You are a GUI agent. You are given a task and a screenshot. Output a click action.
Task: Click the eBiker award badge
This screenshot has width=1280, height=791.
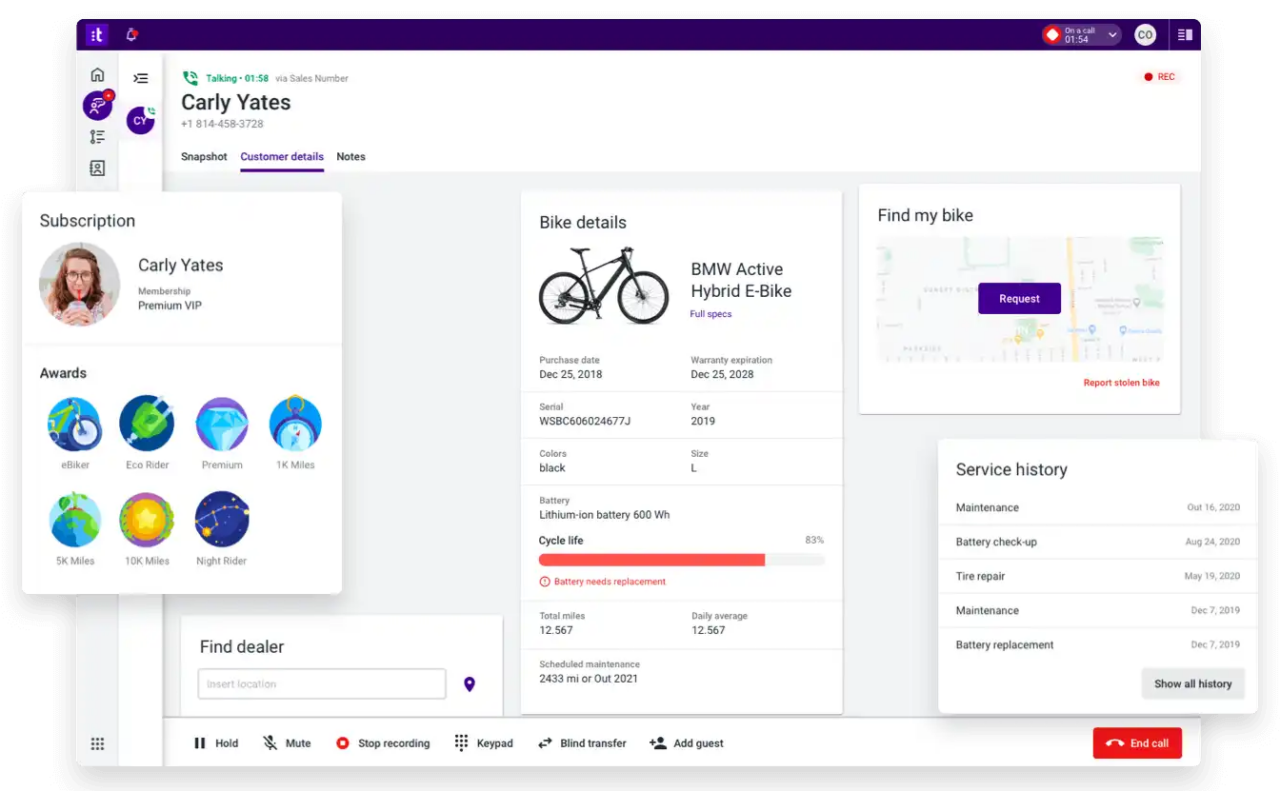(74, 424)
